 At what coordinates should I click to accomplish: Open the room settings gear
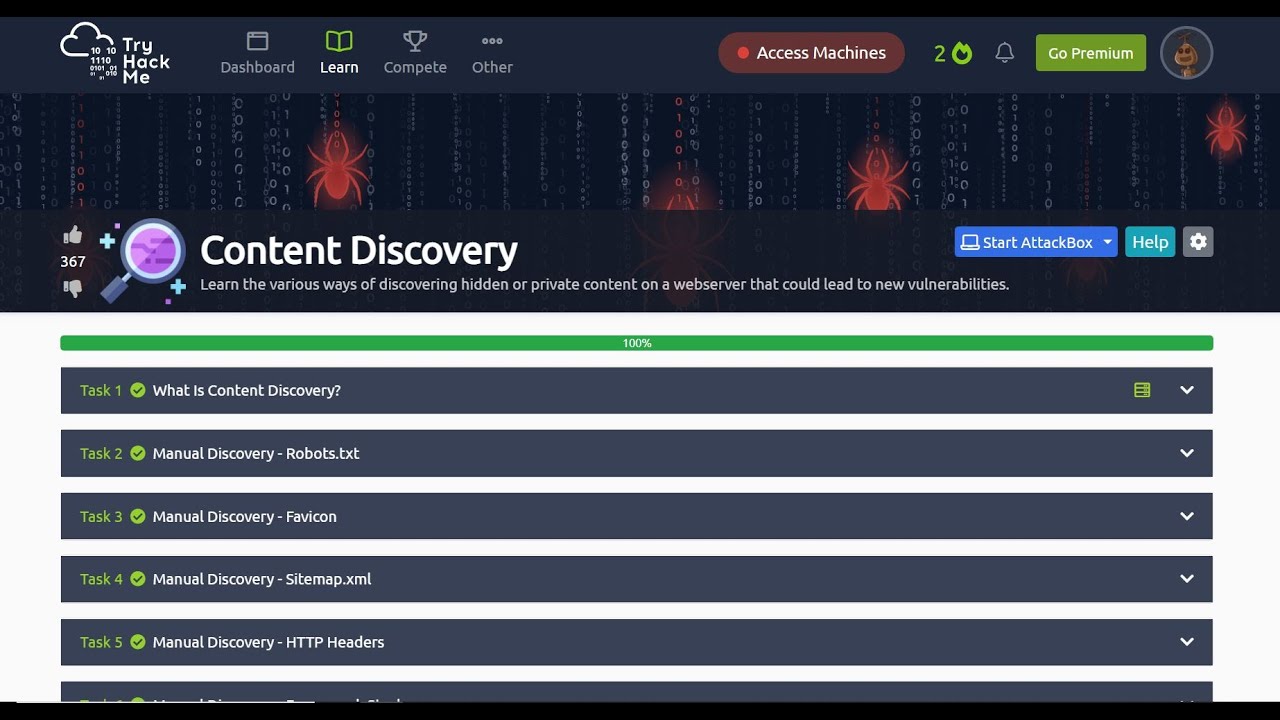[x=1198, y=242]
